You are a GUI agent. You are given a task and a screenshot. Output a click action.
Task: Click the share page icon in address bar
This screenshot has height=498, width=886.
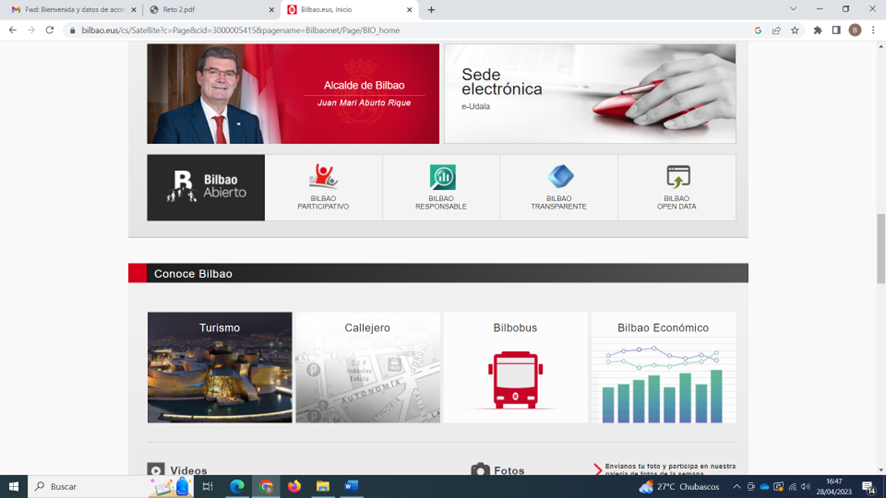coord(776,31)
